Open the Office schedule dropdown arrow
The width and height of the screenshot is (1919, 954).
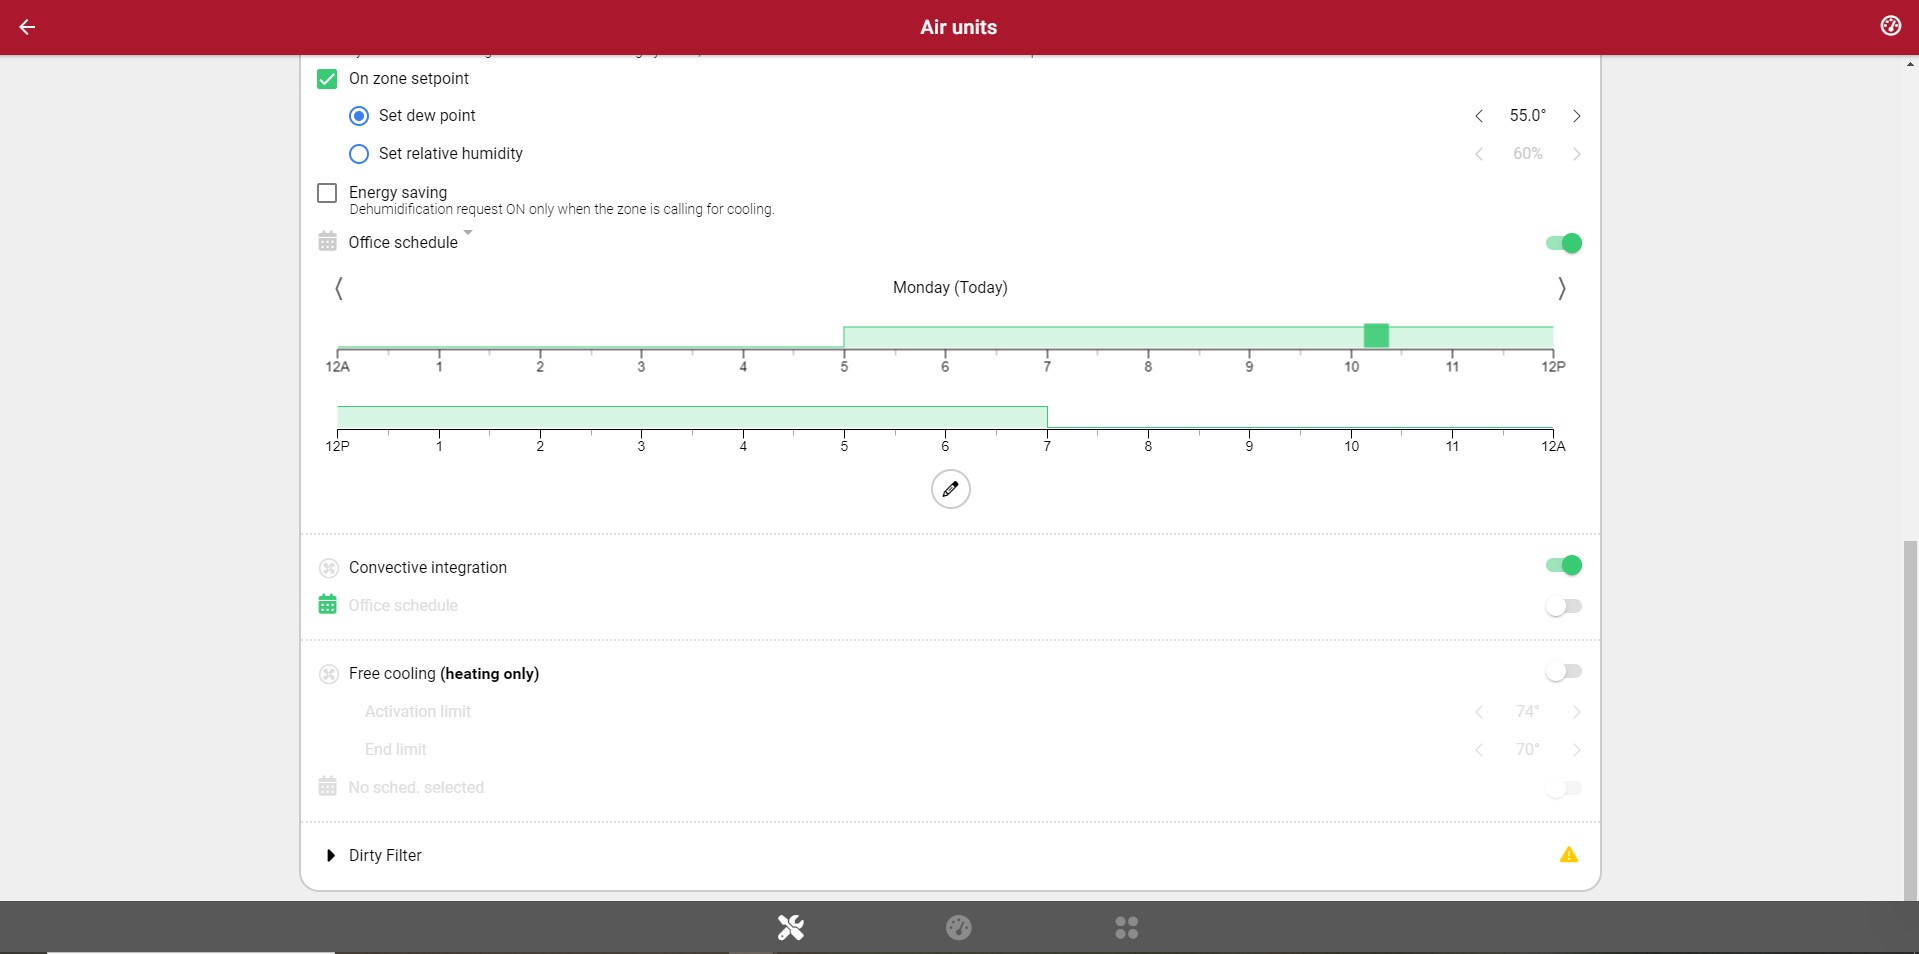click(x=468, y=233)
